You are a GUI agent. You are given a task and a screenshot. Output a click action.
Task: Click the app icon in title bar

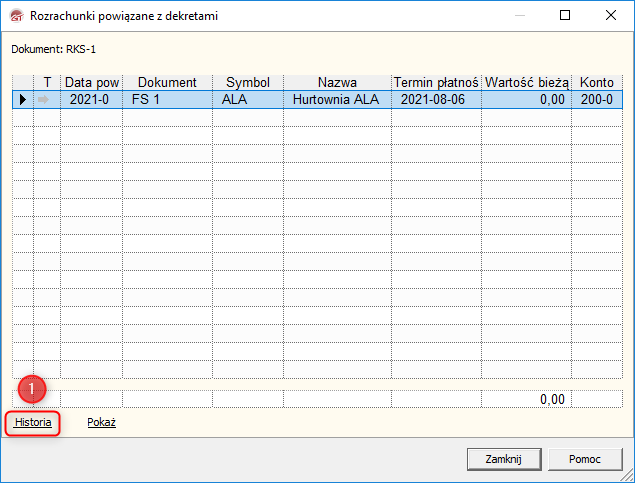click(x=16, y=16)
